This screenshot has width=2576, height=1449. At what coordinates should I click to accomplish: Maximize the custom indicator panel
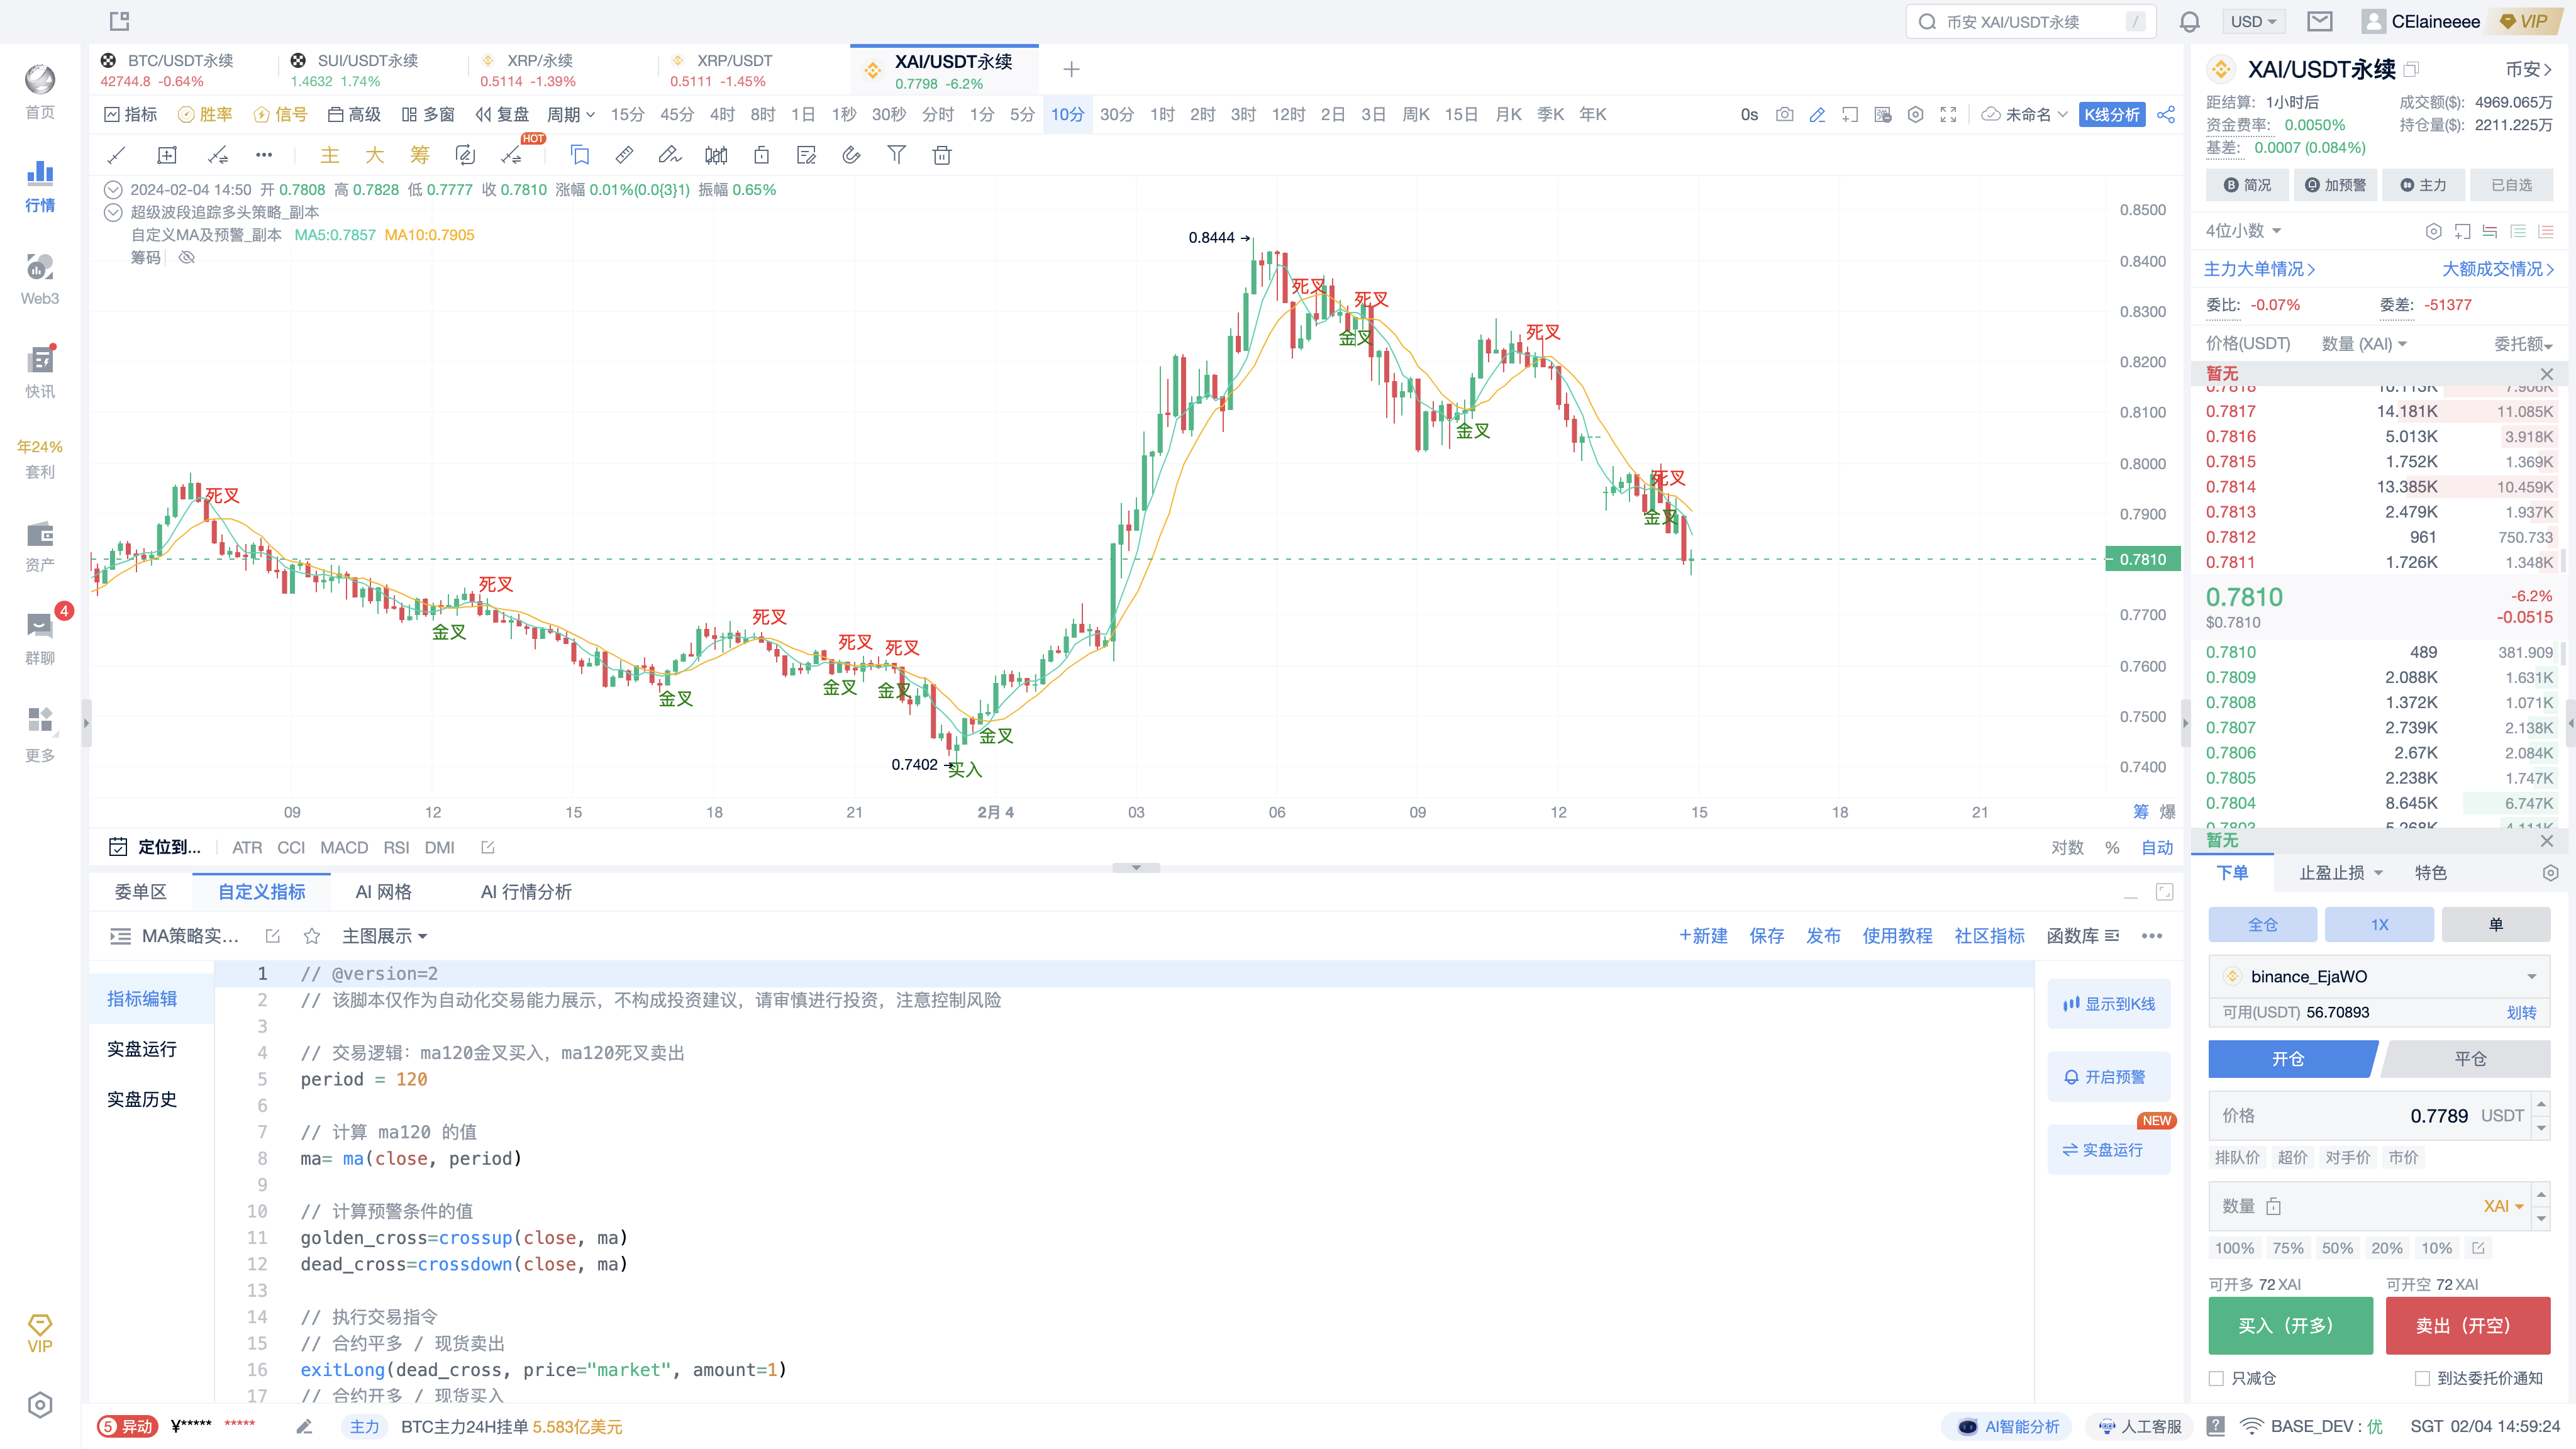pos(2165,892)
